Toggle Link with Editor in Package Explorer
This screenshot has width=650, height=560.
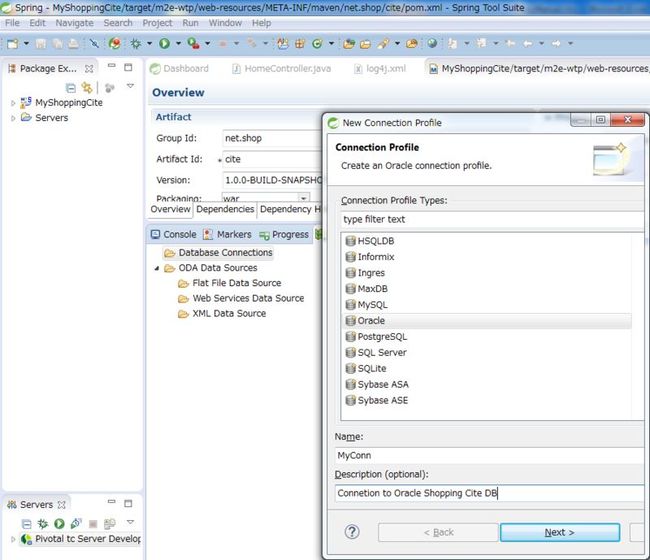[87, 87]
